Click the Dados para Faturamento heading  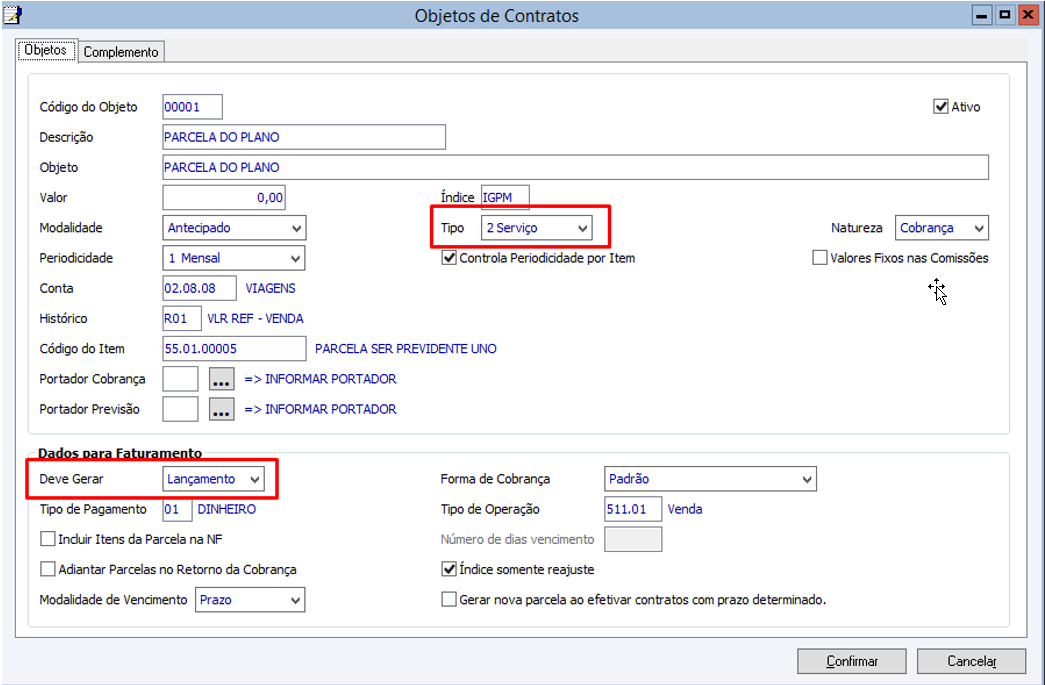(x=120, y=453)
